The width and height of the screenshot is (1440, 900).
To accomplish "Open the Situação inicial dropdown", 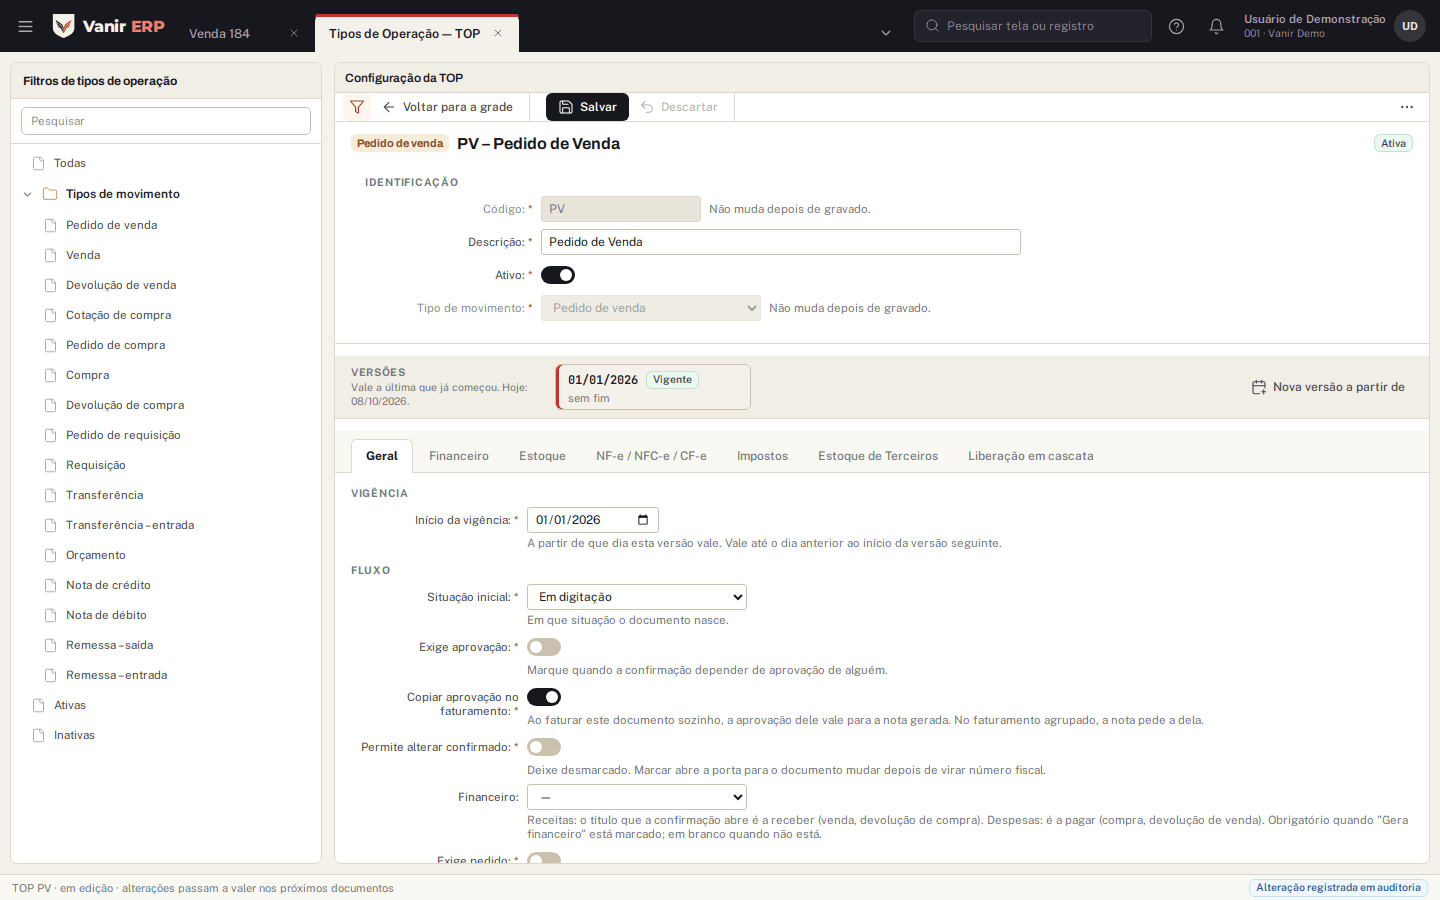I will 637,597.
